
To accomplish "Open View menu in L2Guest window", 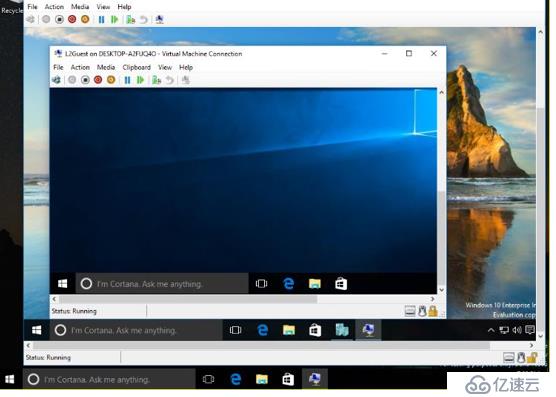I will tap(165, 67).
